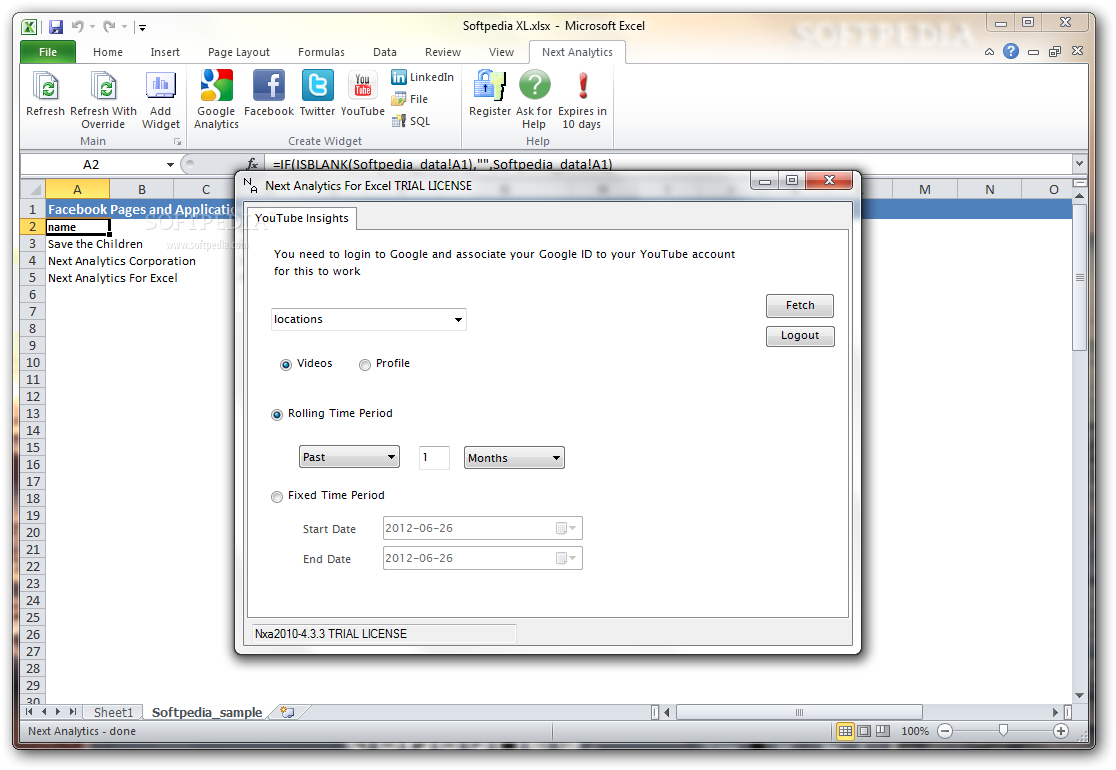Select cell 'Next Analytics Corporation'
Image resolution: width=1116 pixels, height=770 pixels.
(122, 261)
